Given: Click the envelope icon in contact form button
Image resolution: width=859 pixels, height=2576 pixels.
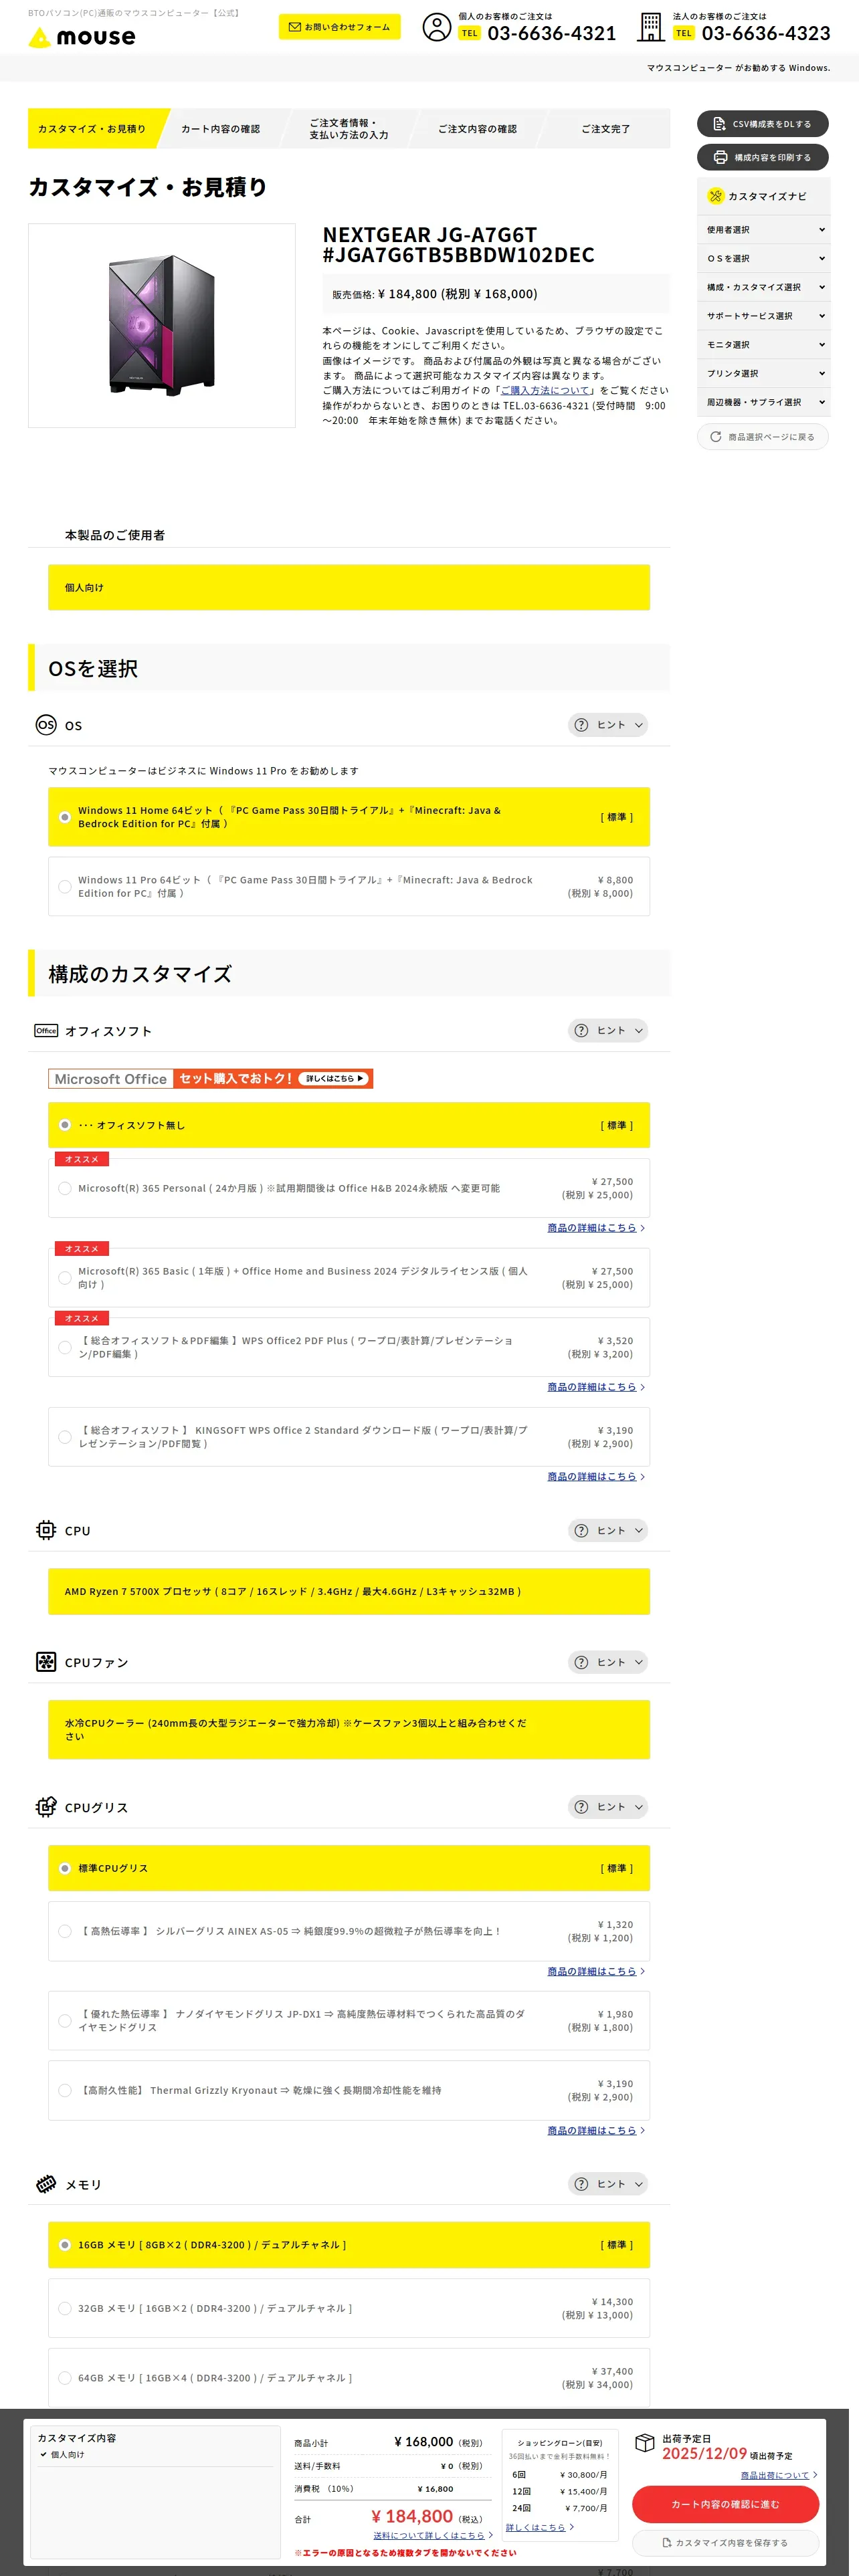Looking at the screenshot, I should coord(294,27).
